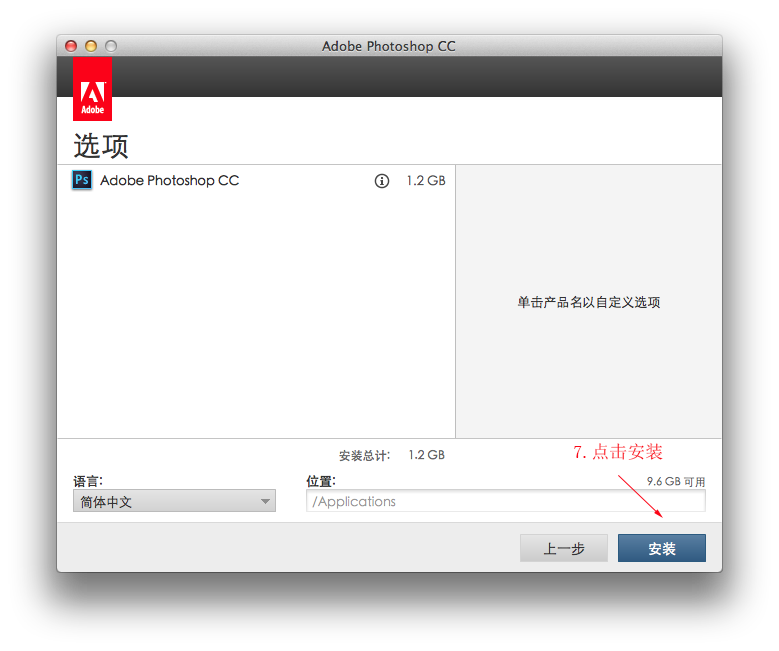Image resolution: width=779 pixels, height=651 pixels.
Task: Click the /Applications location field
Action: tap(506, 501)
